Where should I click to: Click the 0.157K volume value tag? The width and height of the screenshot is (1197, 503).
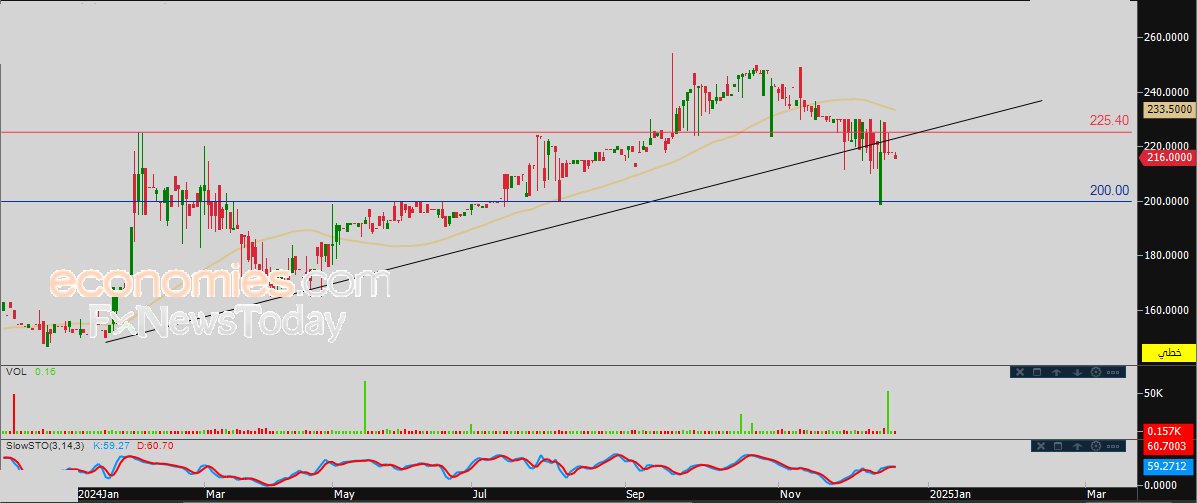click(1169, 431)
